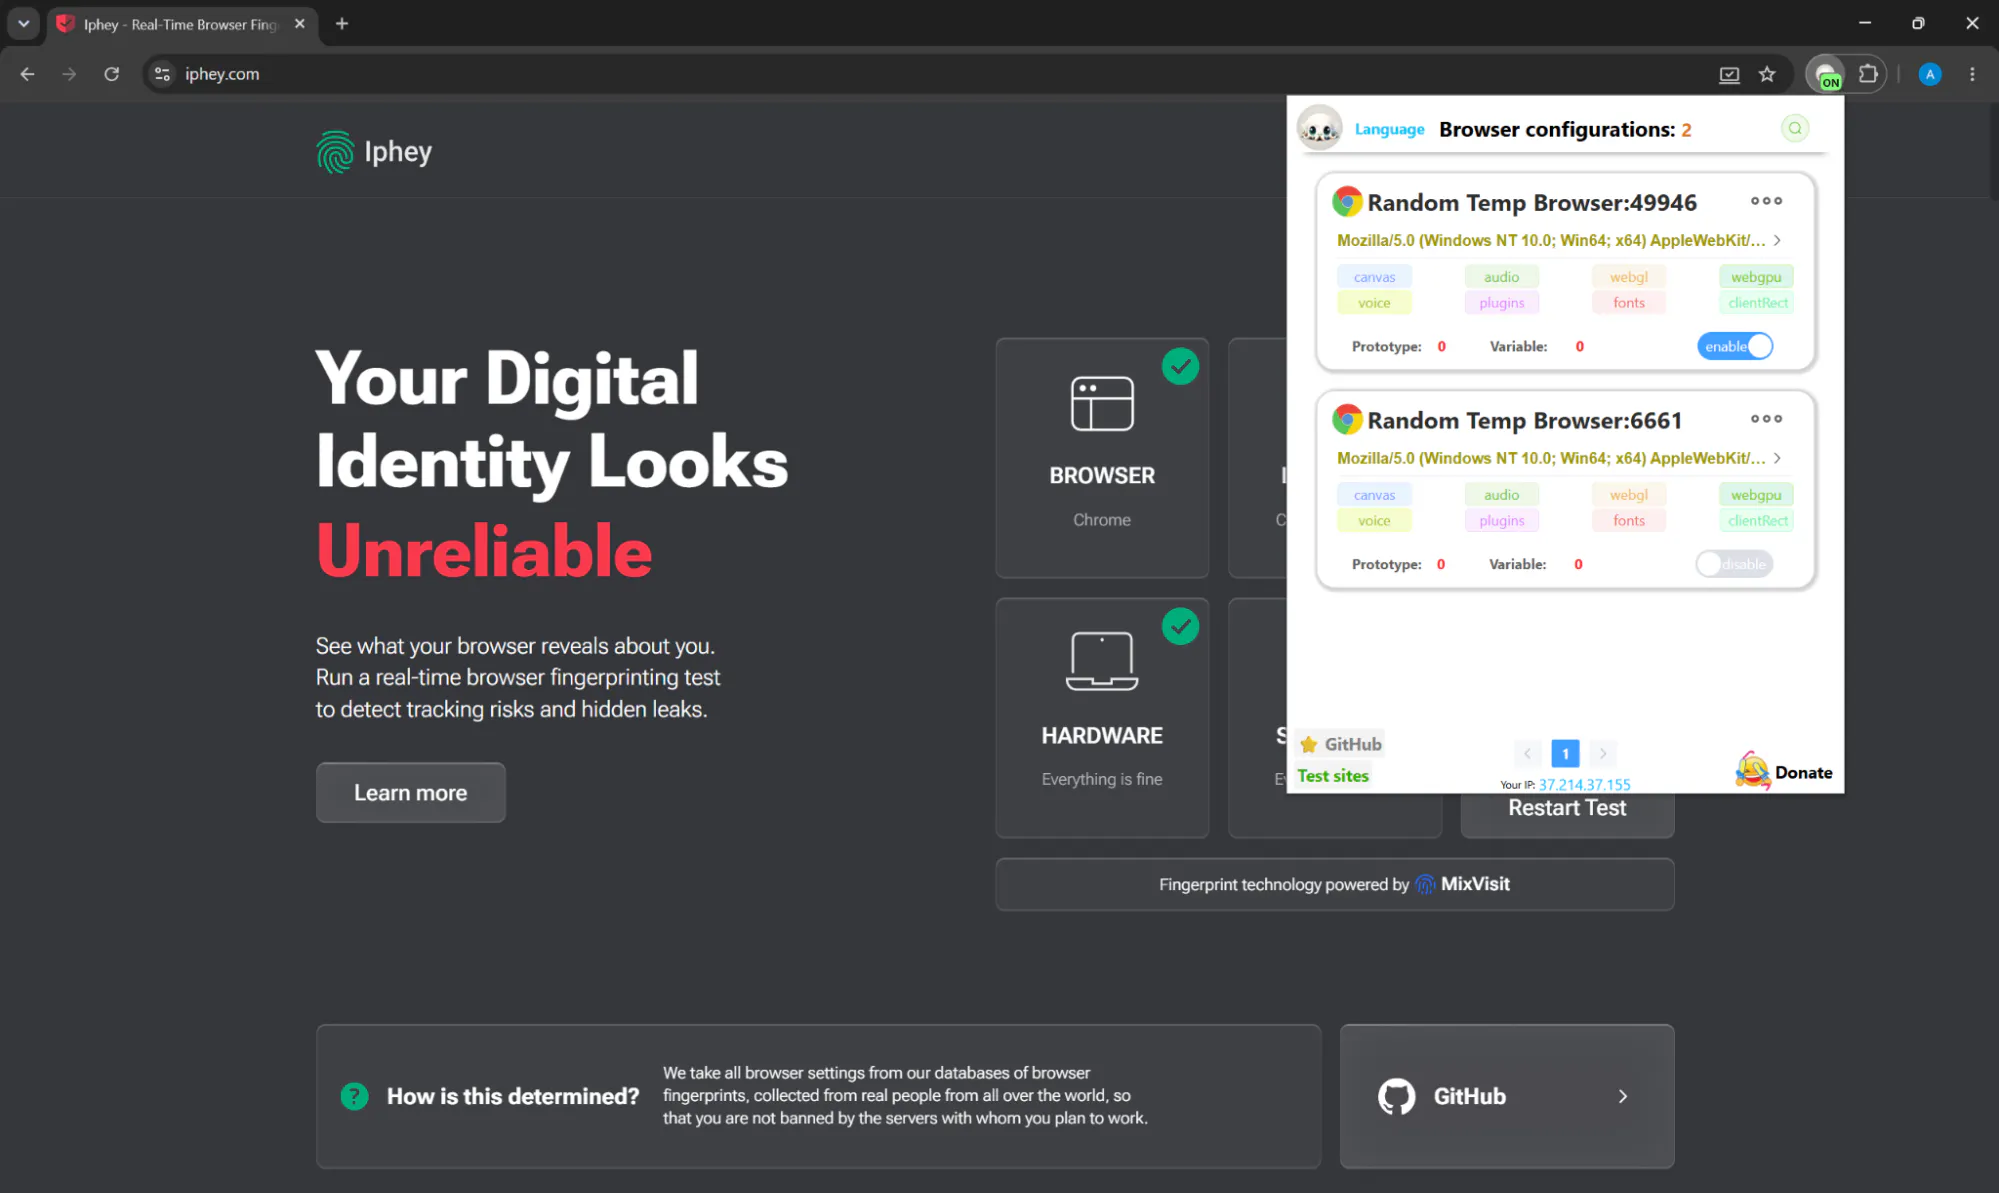Click the panda avatar in extension popup
This screenshot has width=1999, height=1193.
(x=1320, y=128)
